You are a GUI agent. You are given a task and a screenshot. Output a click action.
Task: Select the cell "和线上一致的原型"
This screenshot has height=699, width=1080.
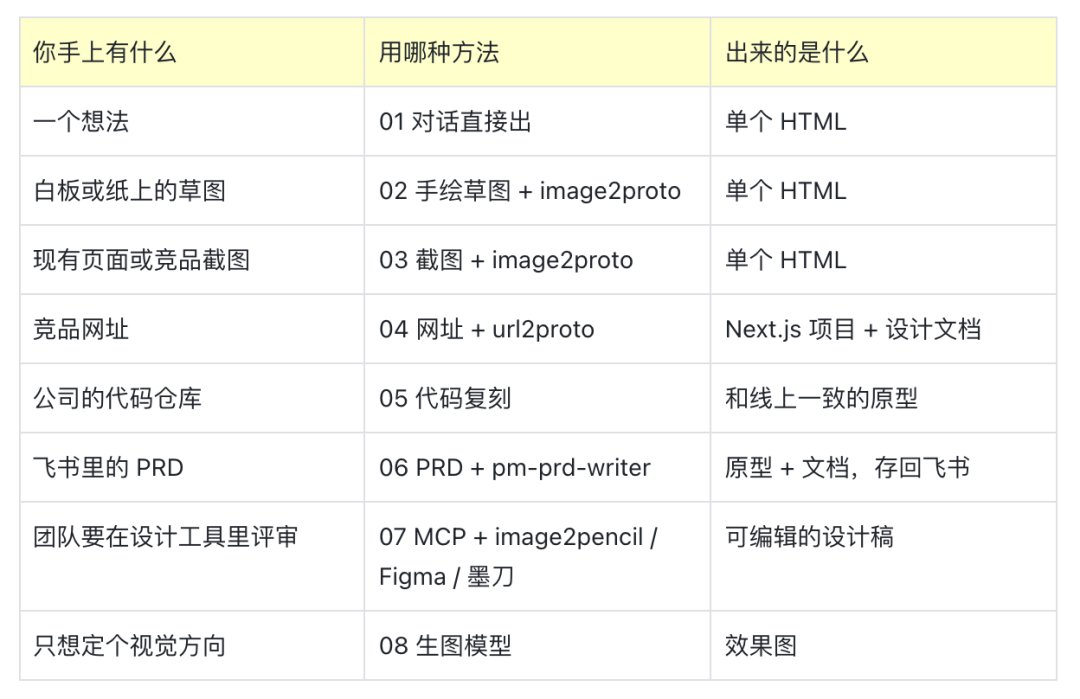pos(884,398)
